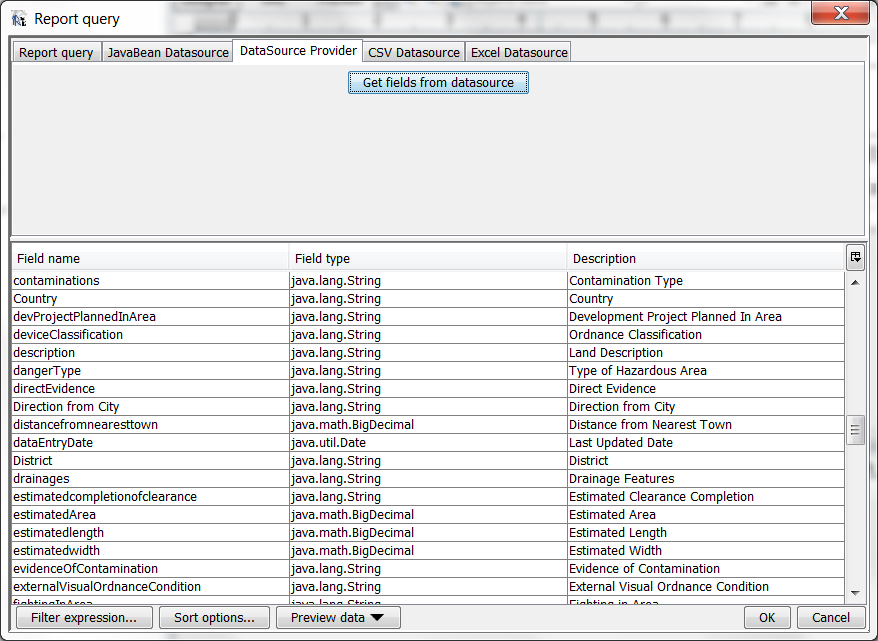Click the Sort options button
This screenshot has height=641, width=878.
click(x=214, y=618)
